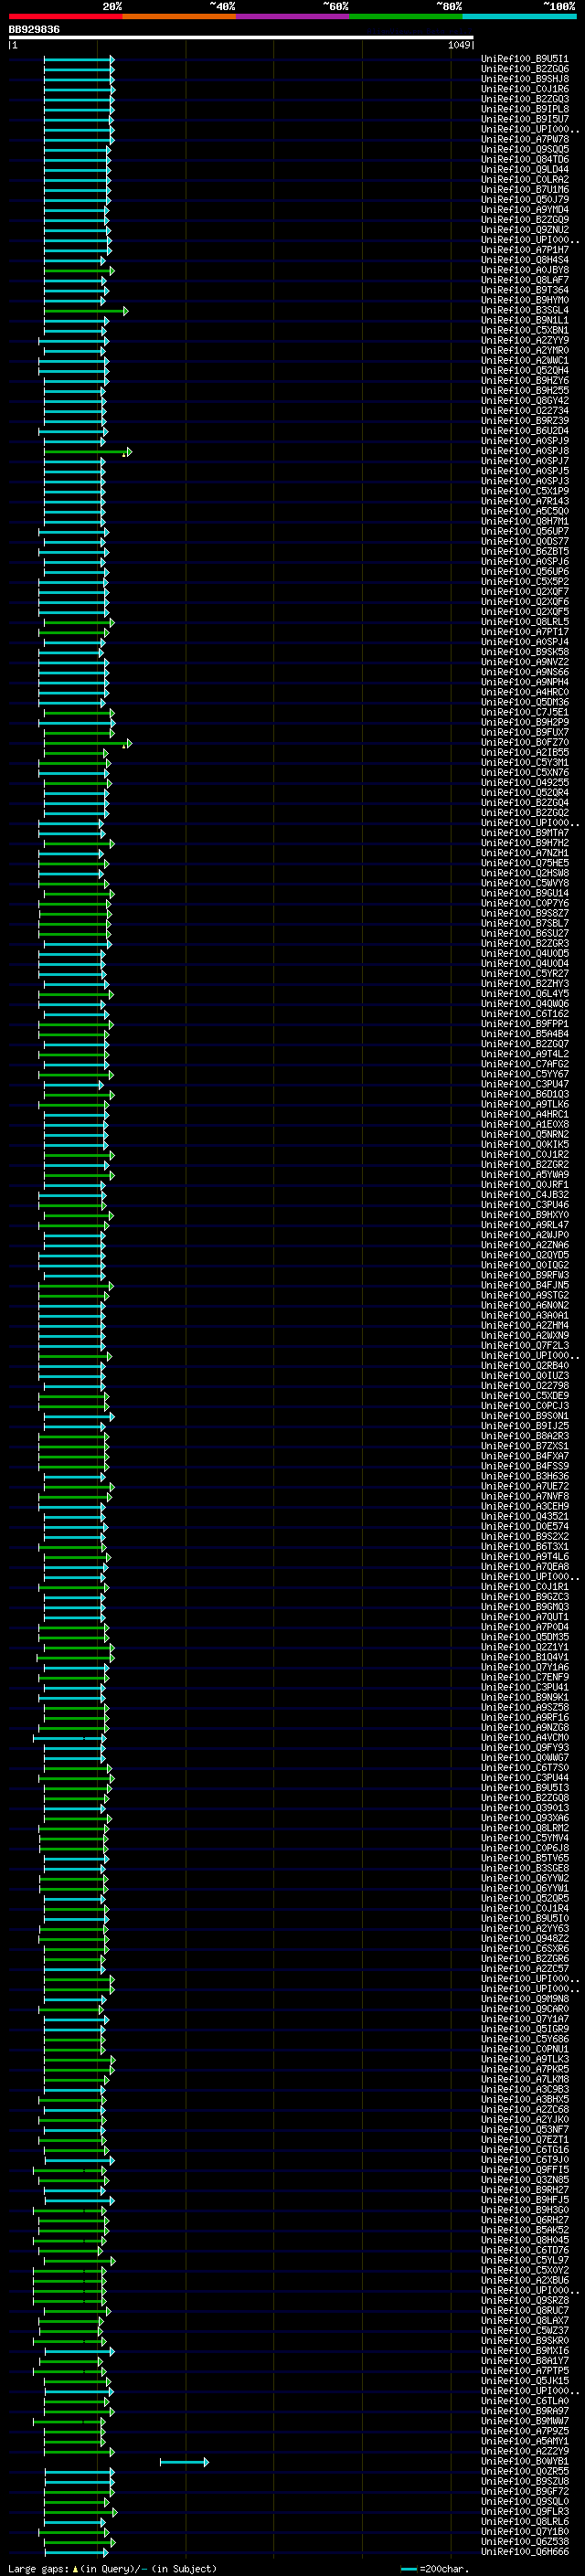Select hit label UniRef100_B7U1M6
Viewport: 585px width, 2576px height.
[525, 190]
